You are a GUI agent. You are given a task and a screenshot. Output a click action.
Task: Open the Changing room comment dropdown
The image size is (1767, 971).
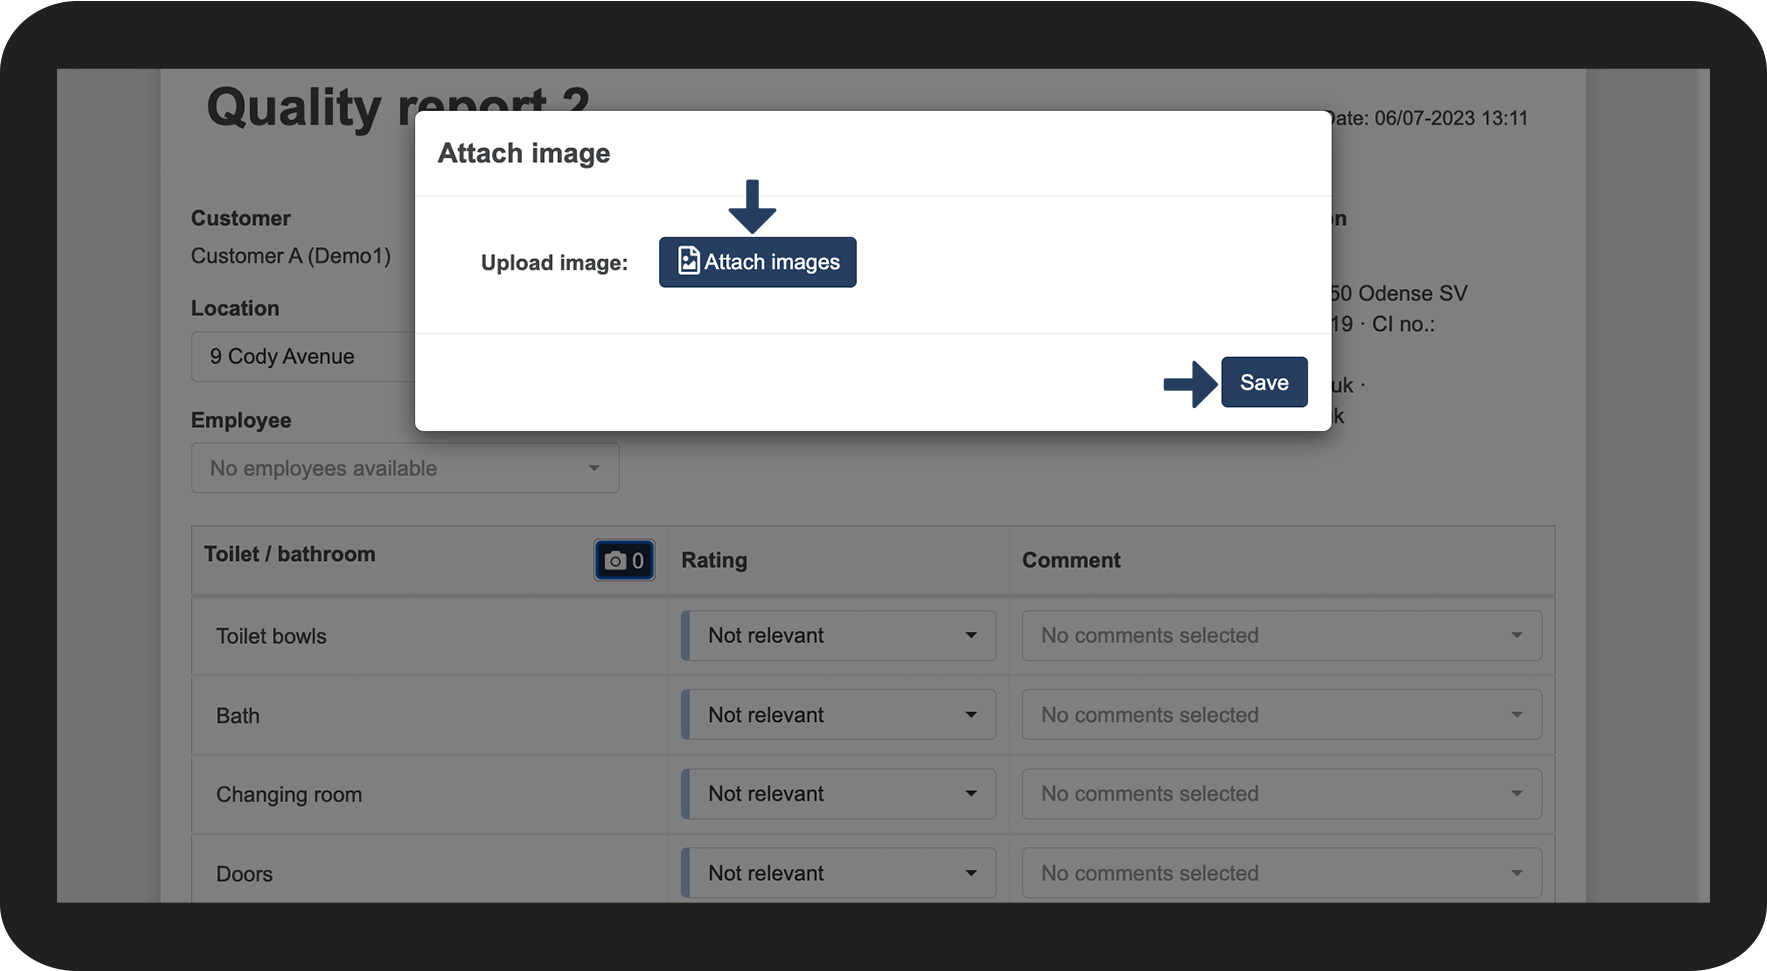1282,794
